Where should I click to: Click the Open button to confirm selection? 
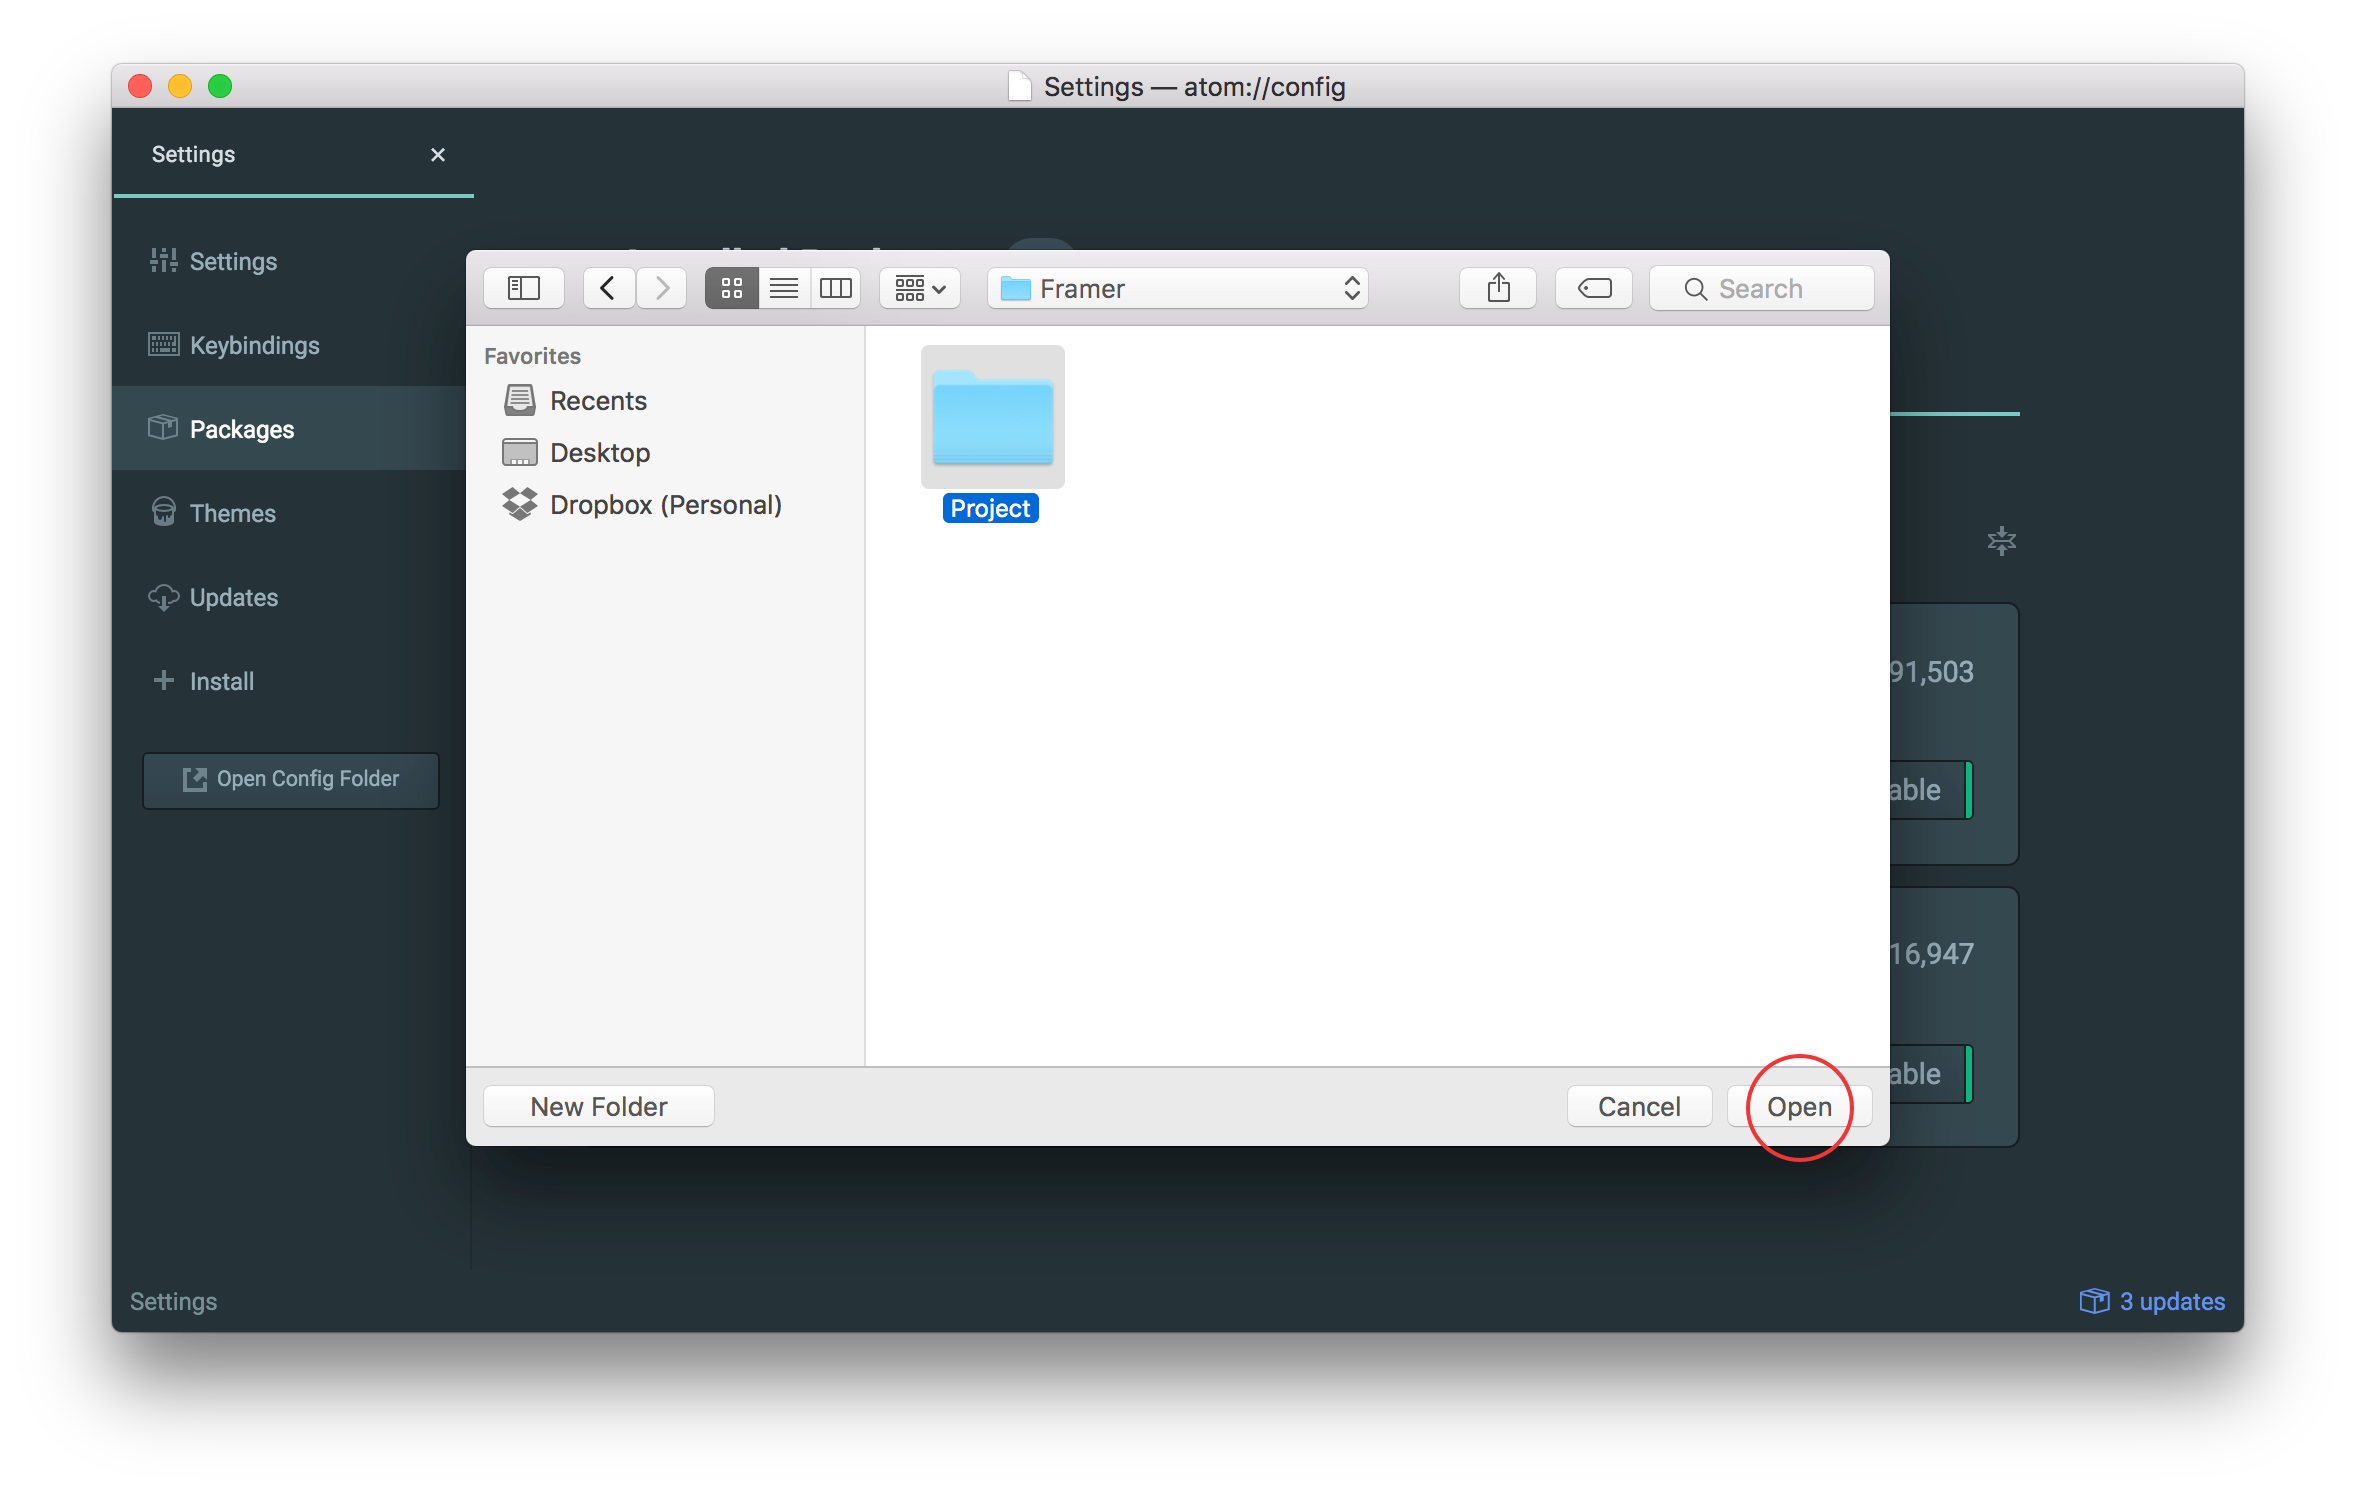[1798, 1104]
